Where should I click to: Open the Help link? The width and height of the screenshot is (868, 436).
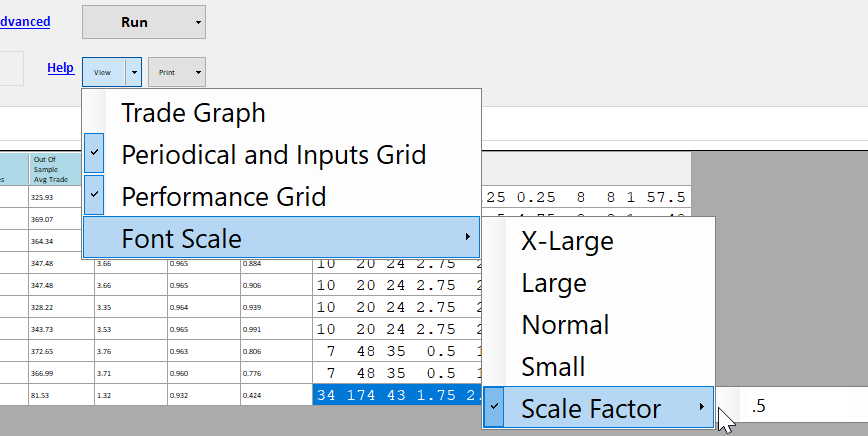pyautogui.click(x=60, y=67)
